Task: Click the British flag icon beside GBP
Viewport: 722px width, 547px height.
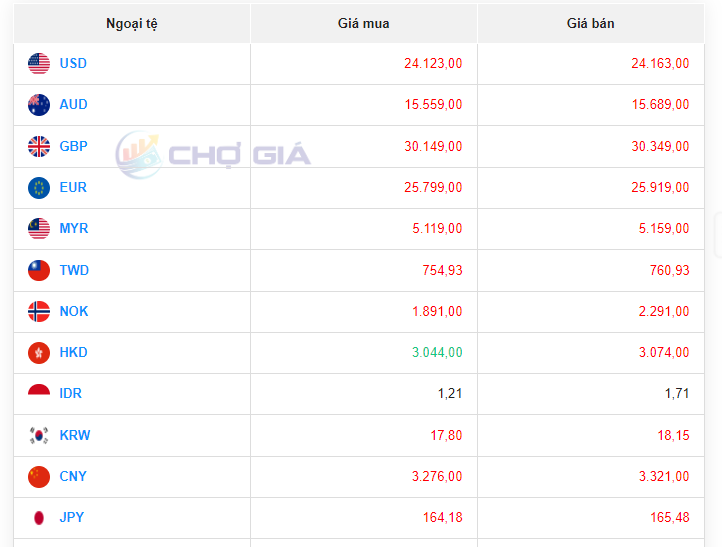Action: (x=39, y=147)
